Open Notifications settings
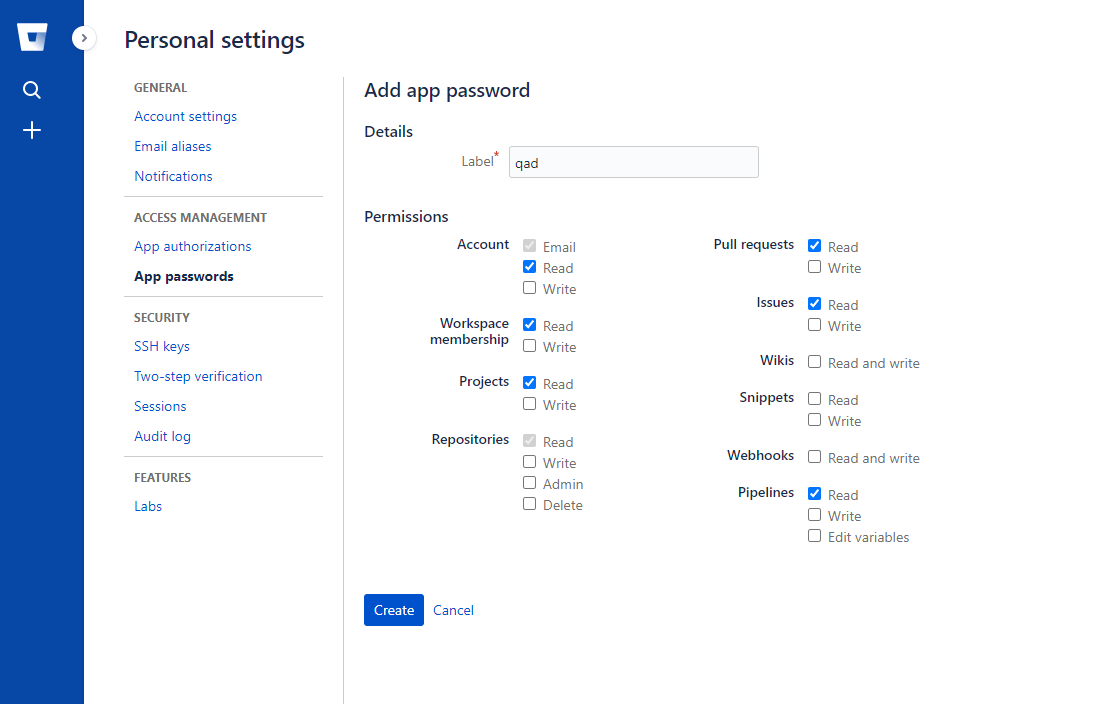Image resolution: width=1097 pixels, height=704 pixels. tap(174, 176)
